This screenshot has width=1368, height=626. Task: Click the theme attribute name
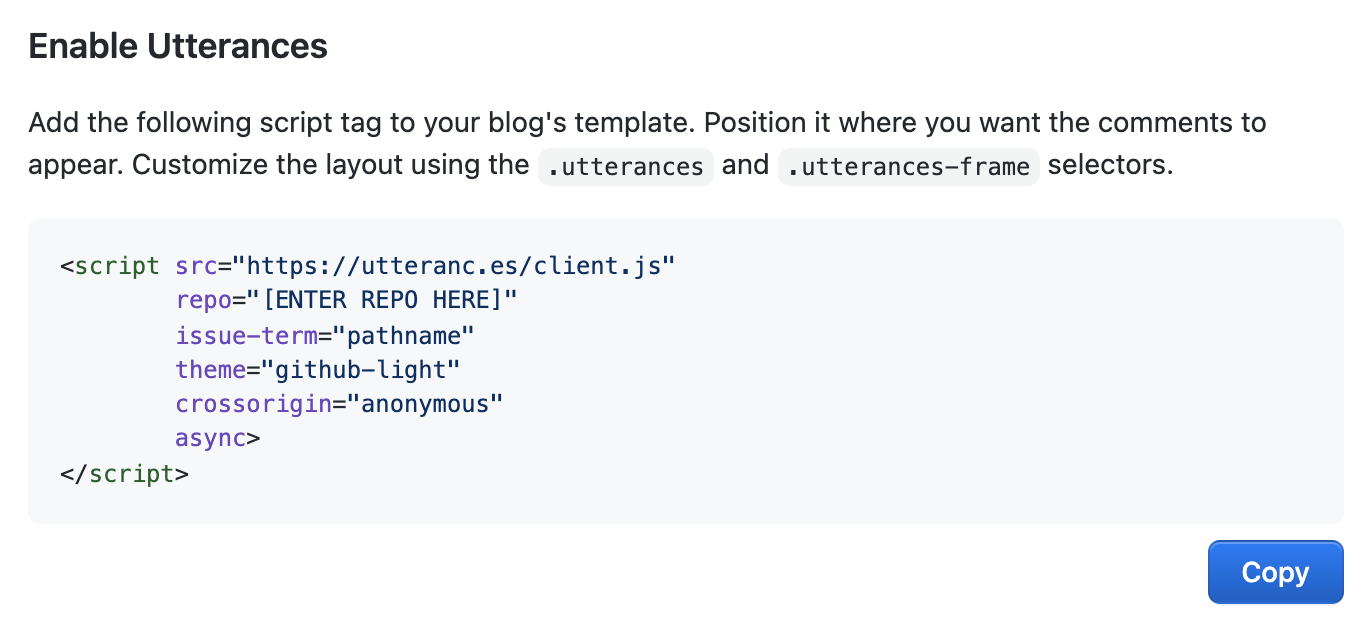[x=210, y=370]
